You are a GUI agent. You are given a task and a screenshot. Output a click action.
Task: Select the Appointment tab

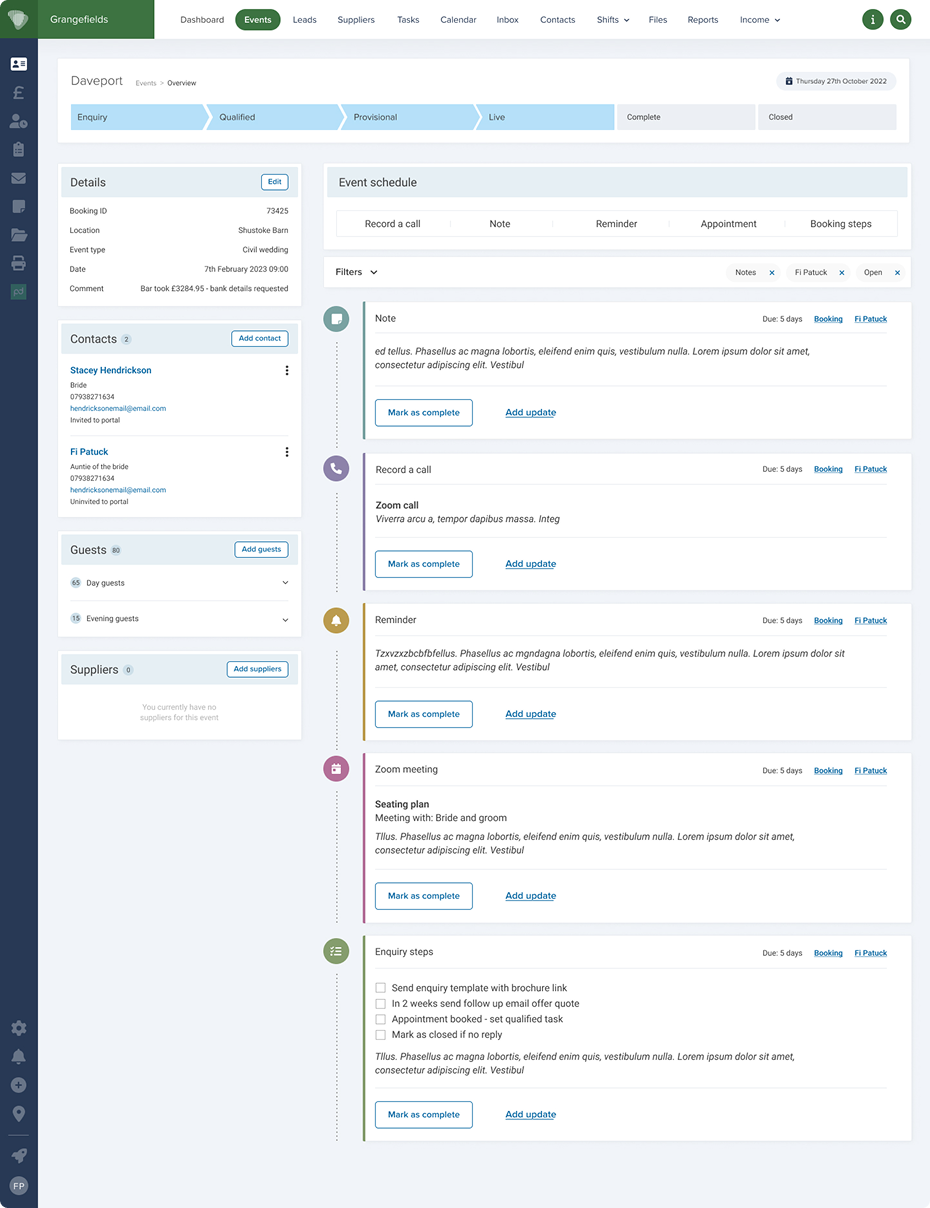click(x=729, y=224)
